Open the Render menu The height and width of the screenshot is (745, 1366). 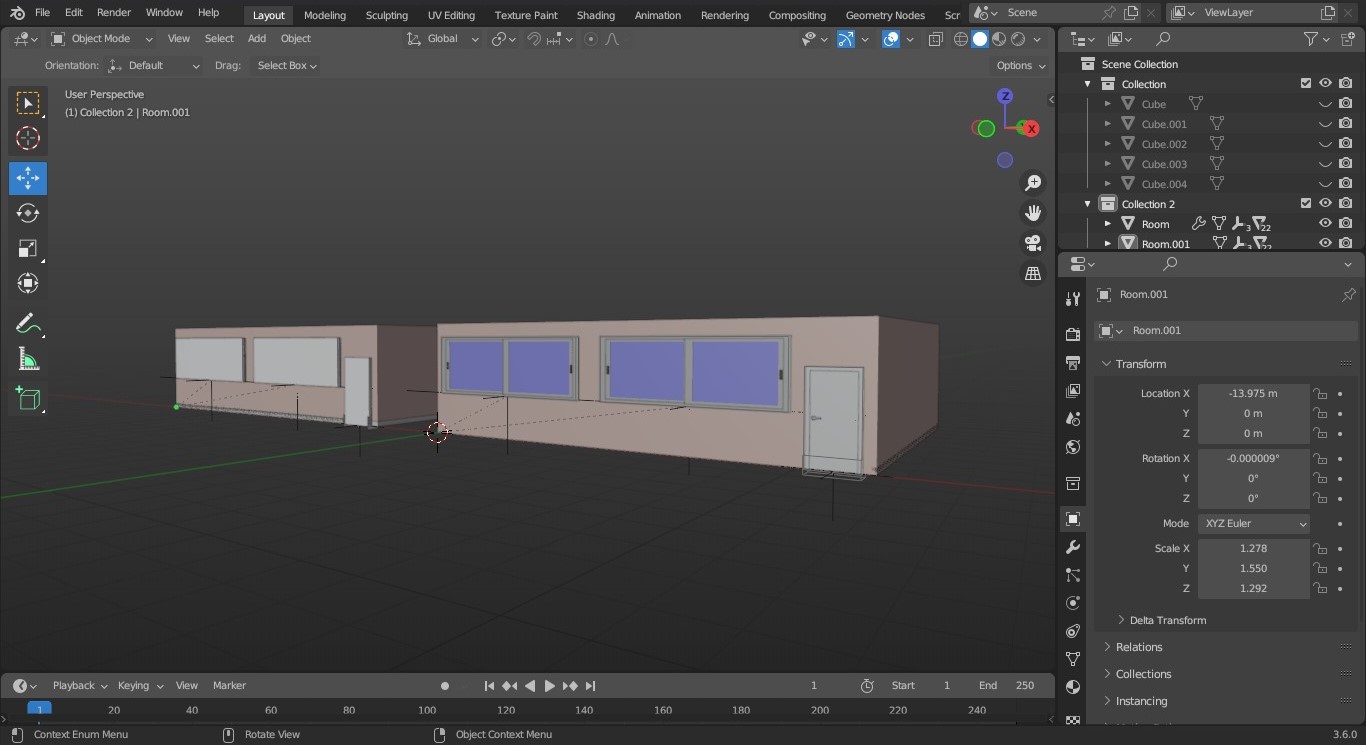click(x=114, y=13)
